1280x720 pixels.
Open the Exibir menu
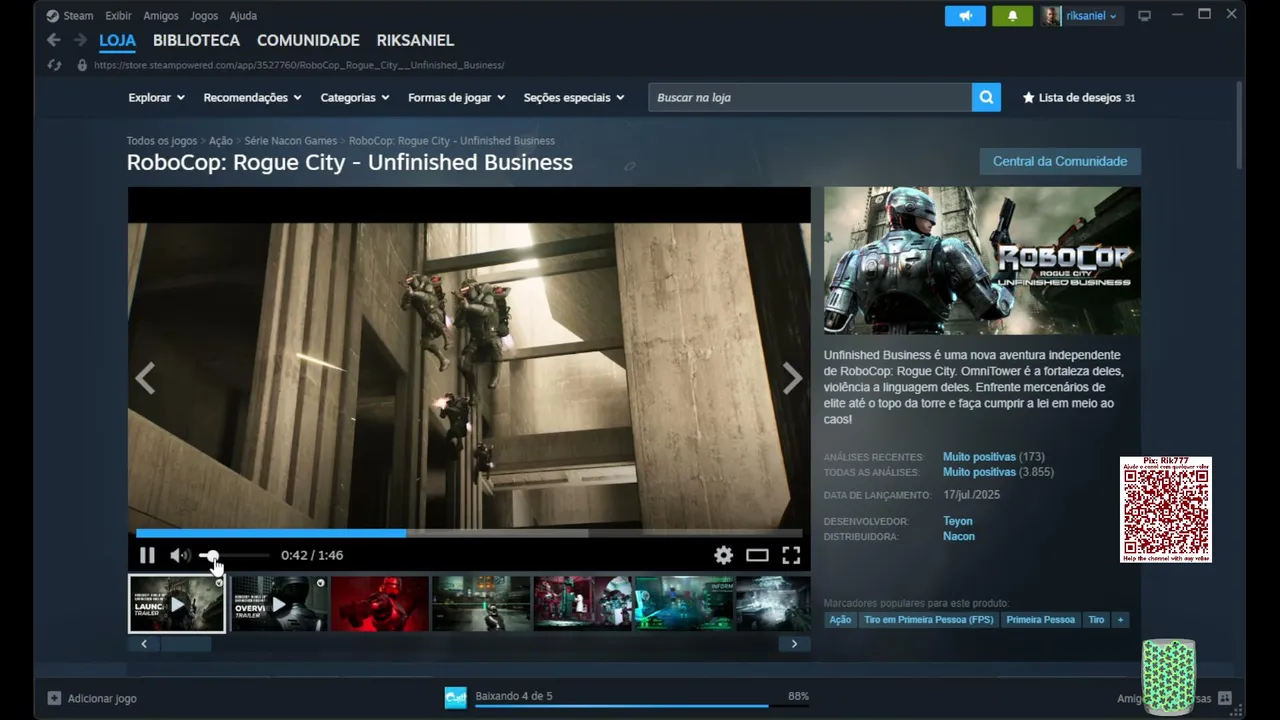click(x=118, y=16)
